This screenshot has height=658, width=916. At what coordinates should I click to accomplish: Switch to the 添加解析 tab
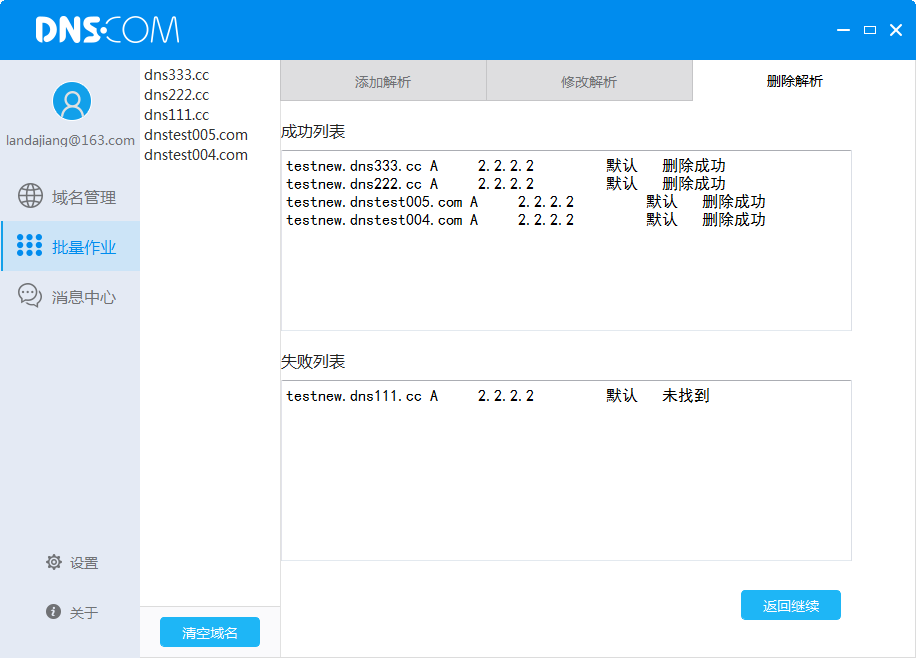click(x=383, y=81)
